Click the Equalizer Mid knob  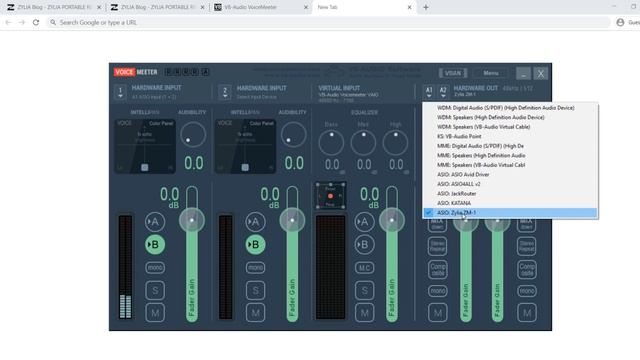point(363,142)
